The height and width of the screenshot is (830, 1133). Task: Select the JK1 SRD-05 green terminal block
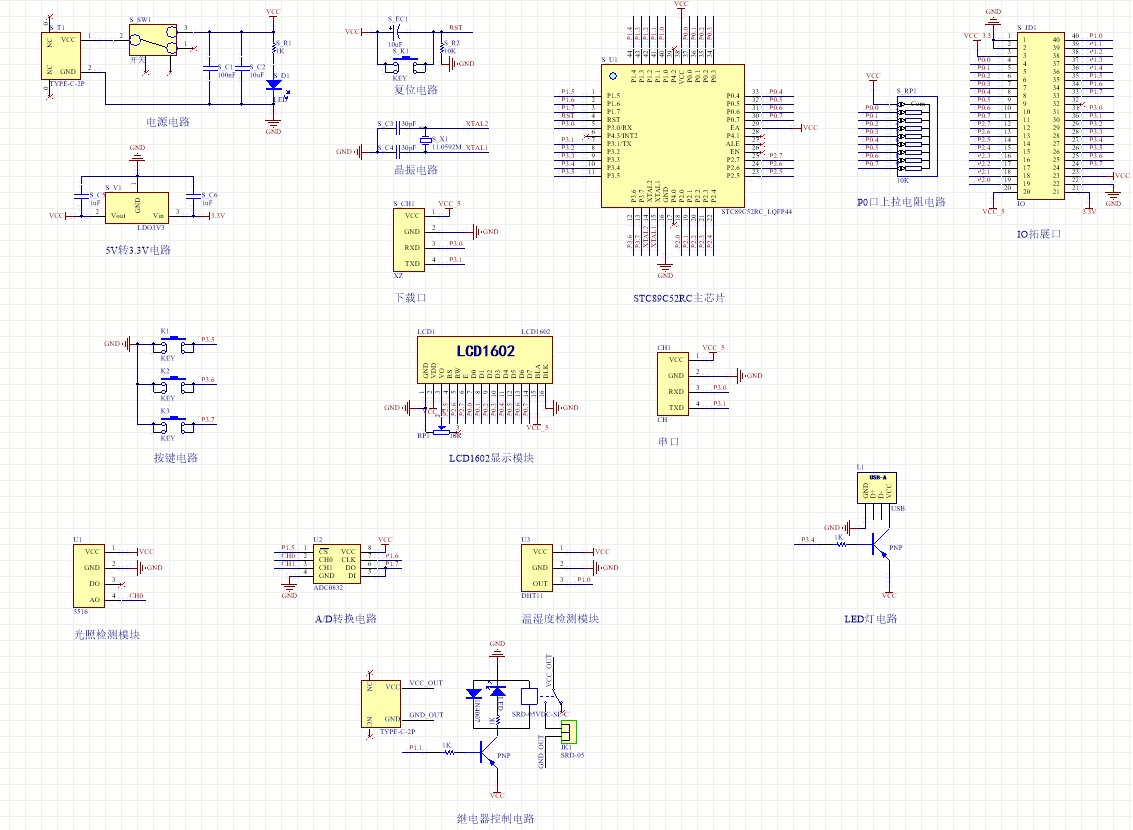pos(569,732)
